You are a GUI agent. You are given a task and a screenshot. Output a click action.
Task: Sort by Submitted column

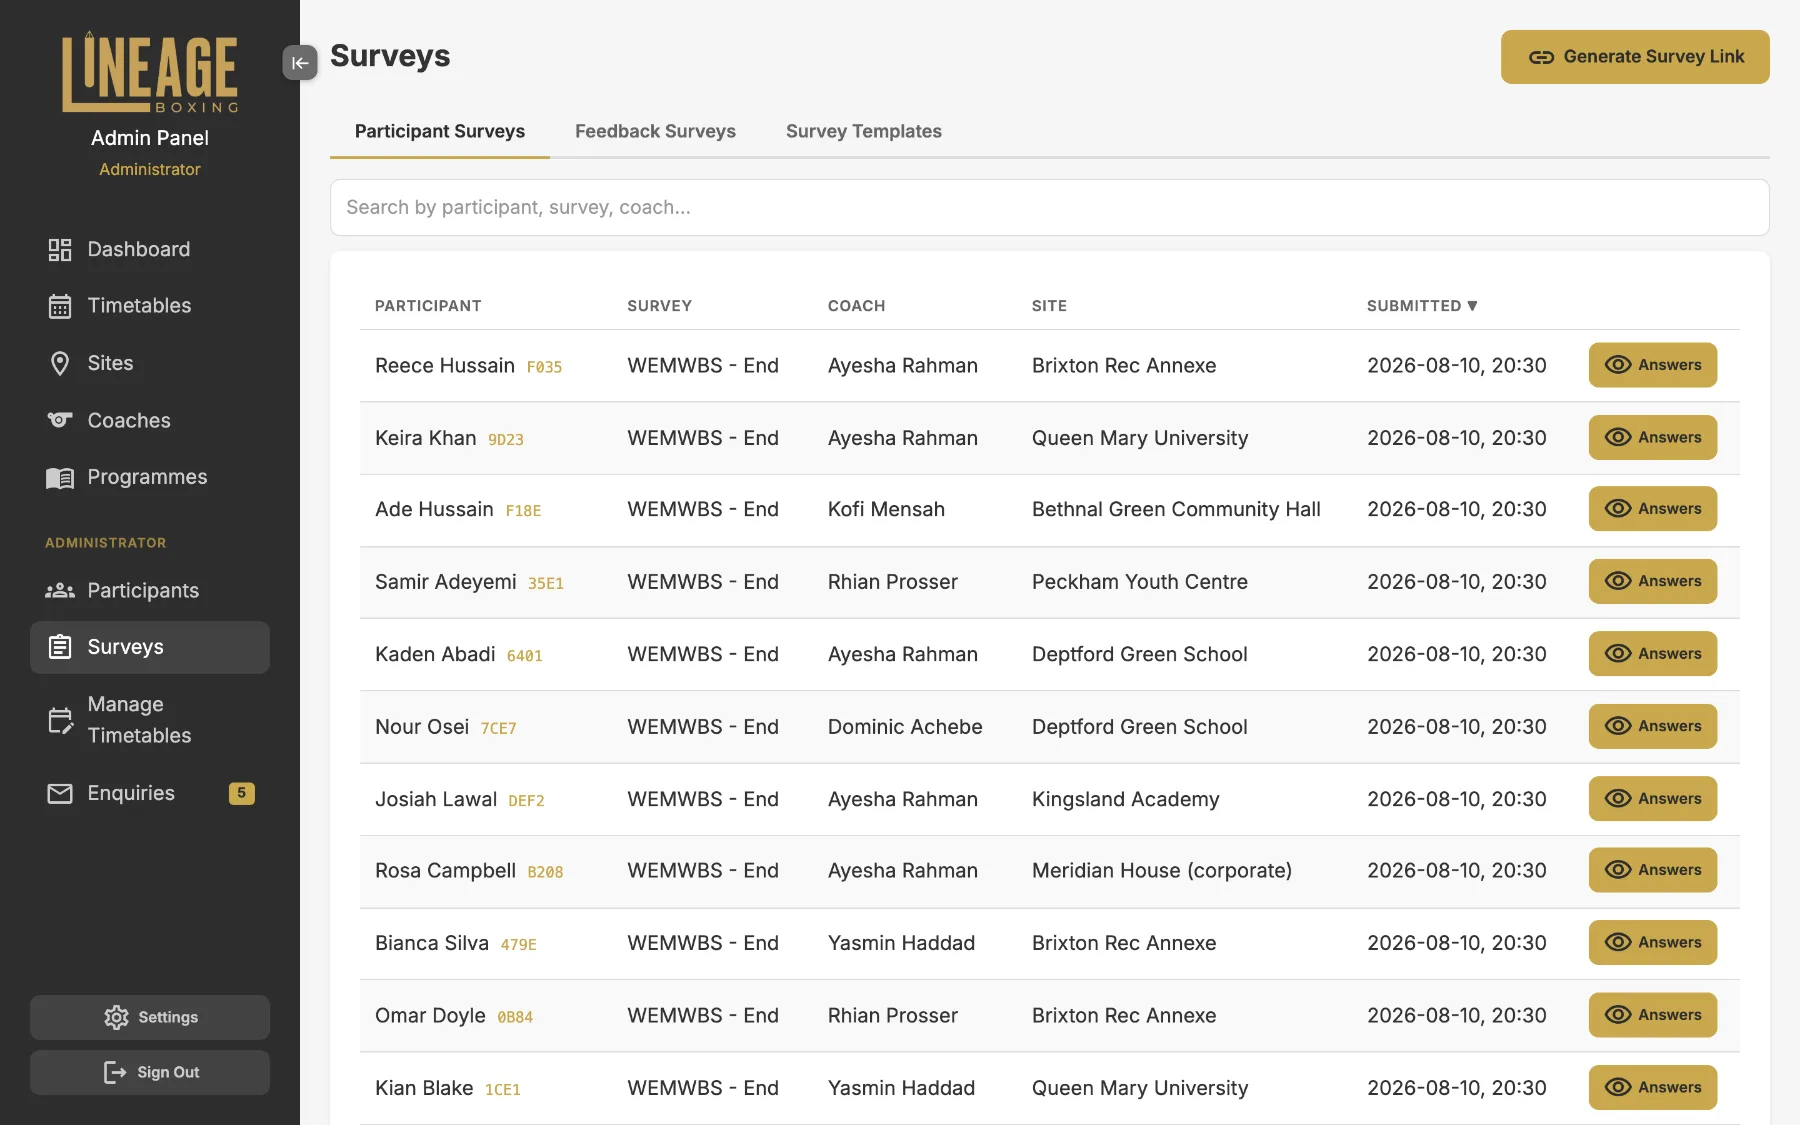coord(1422,306)
